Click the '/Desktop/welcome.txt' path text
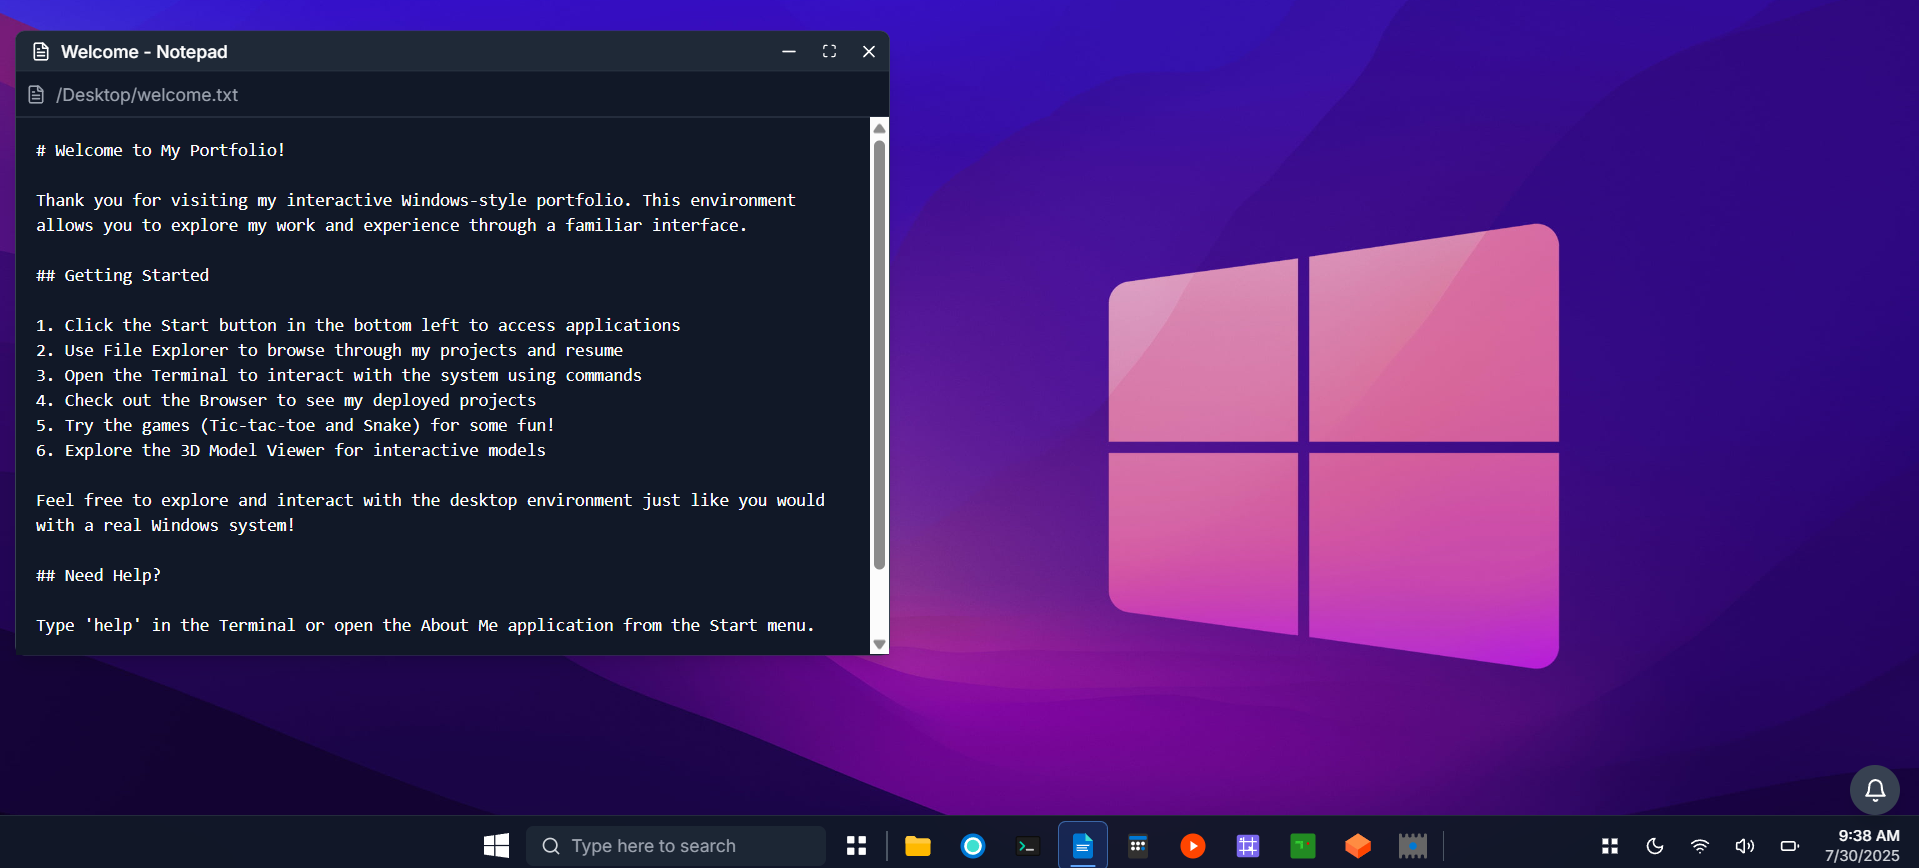1919x868 pixels. coord(147,95)
